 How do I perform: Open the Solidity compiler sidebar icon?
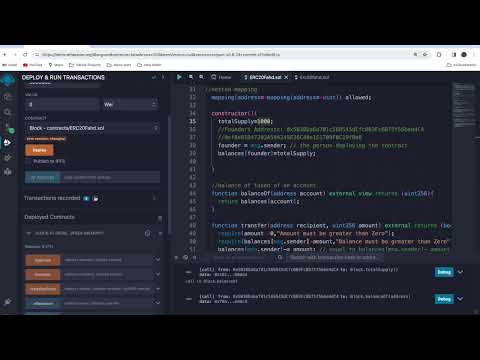pos(8,128)
